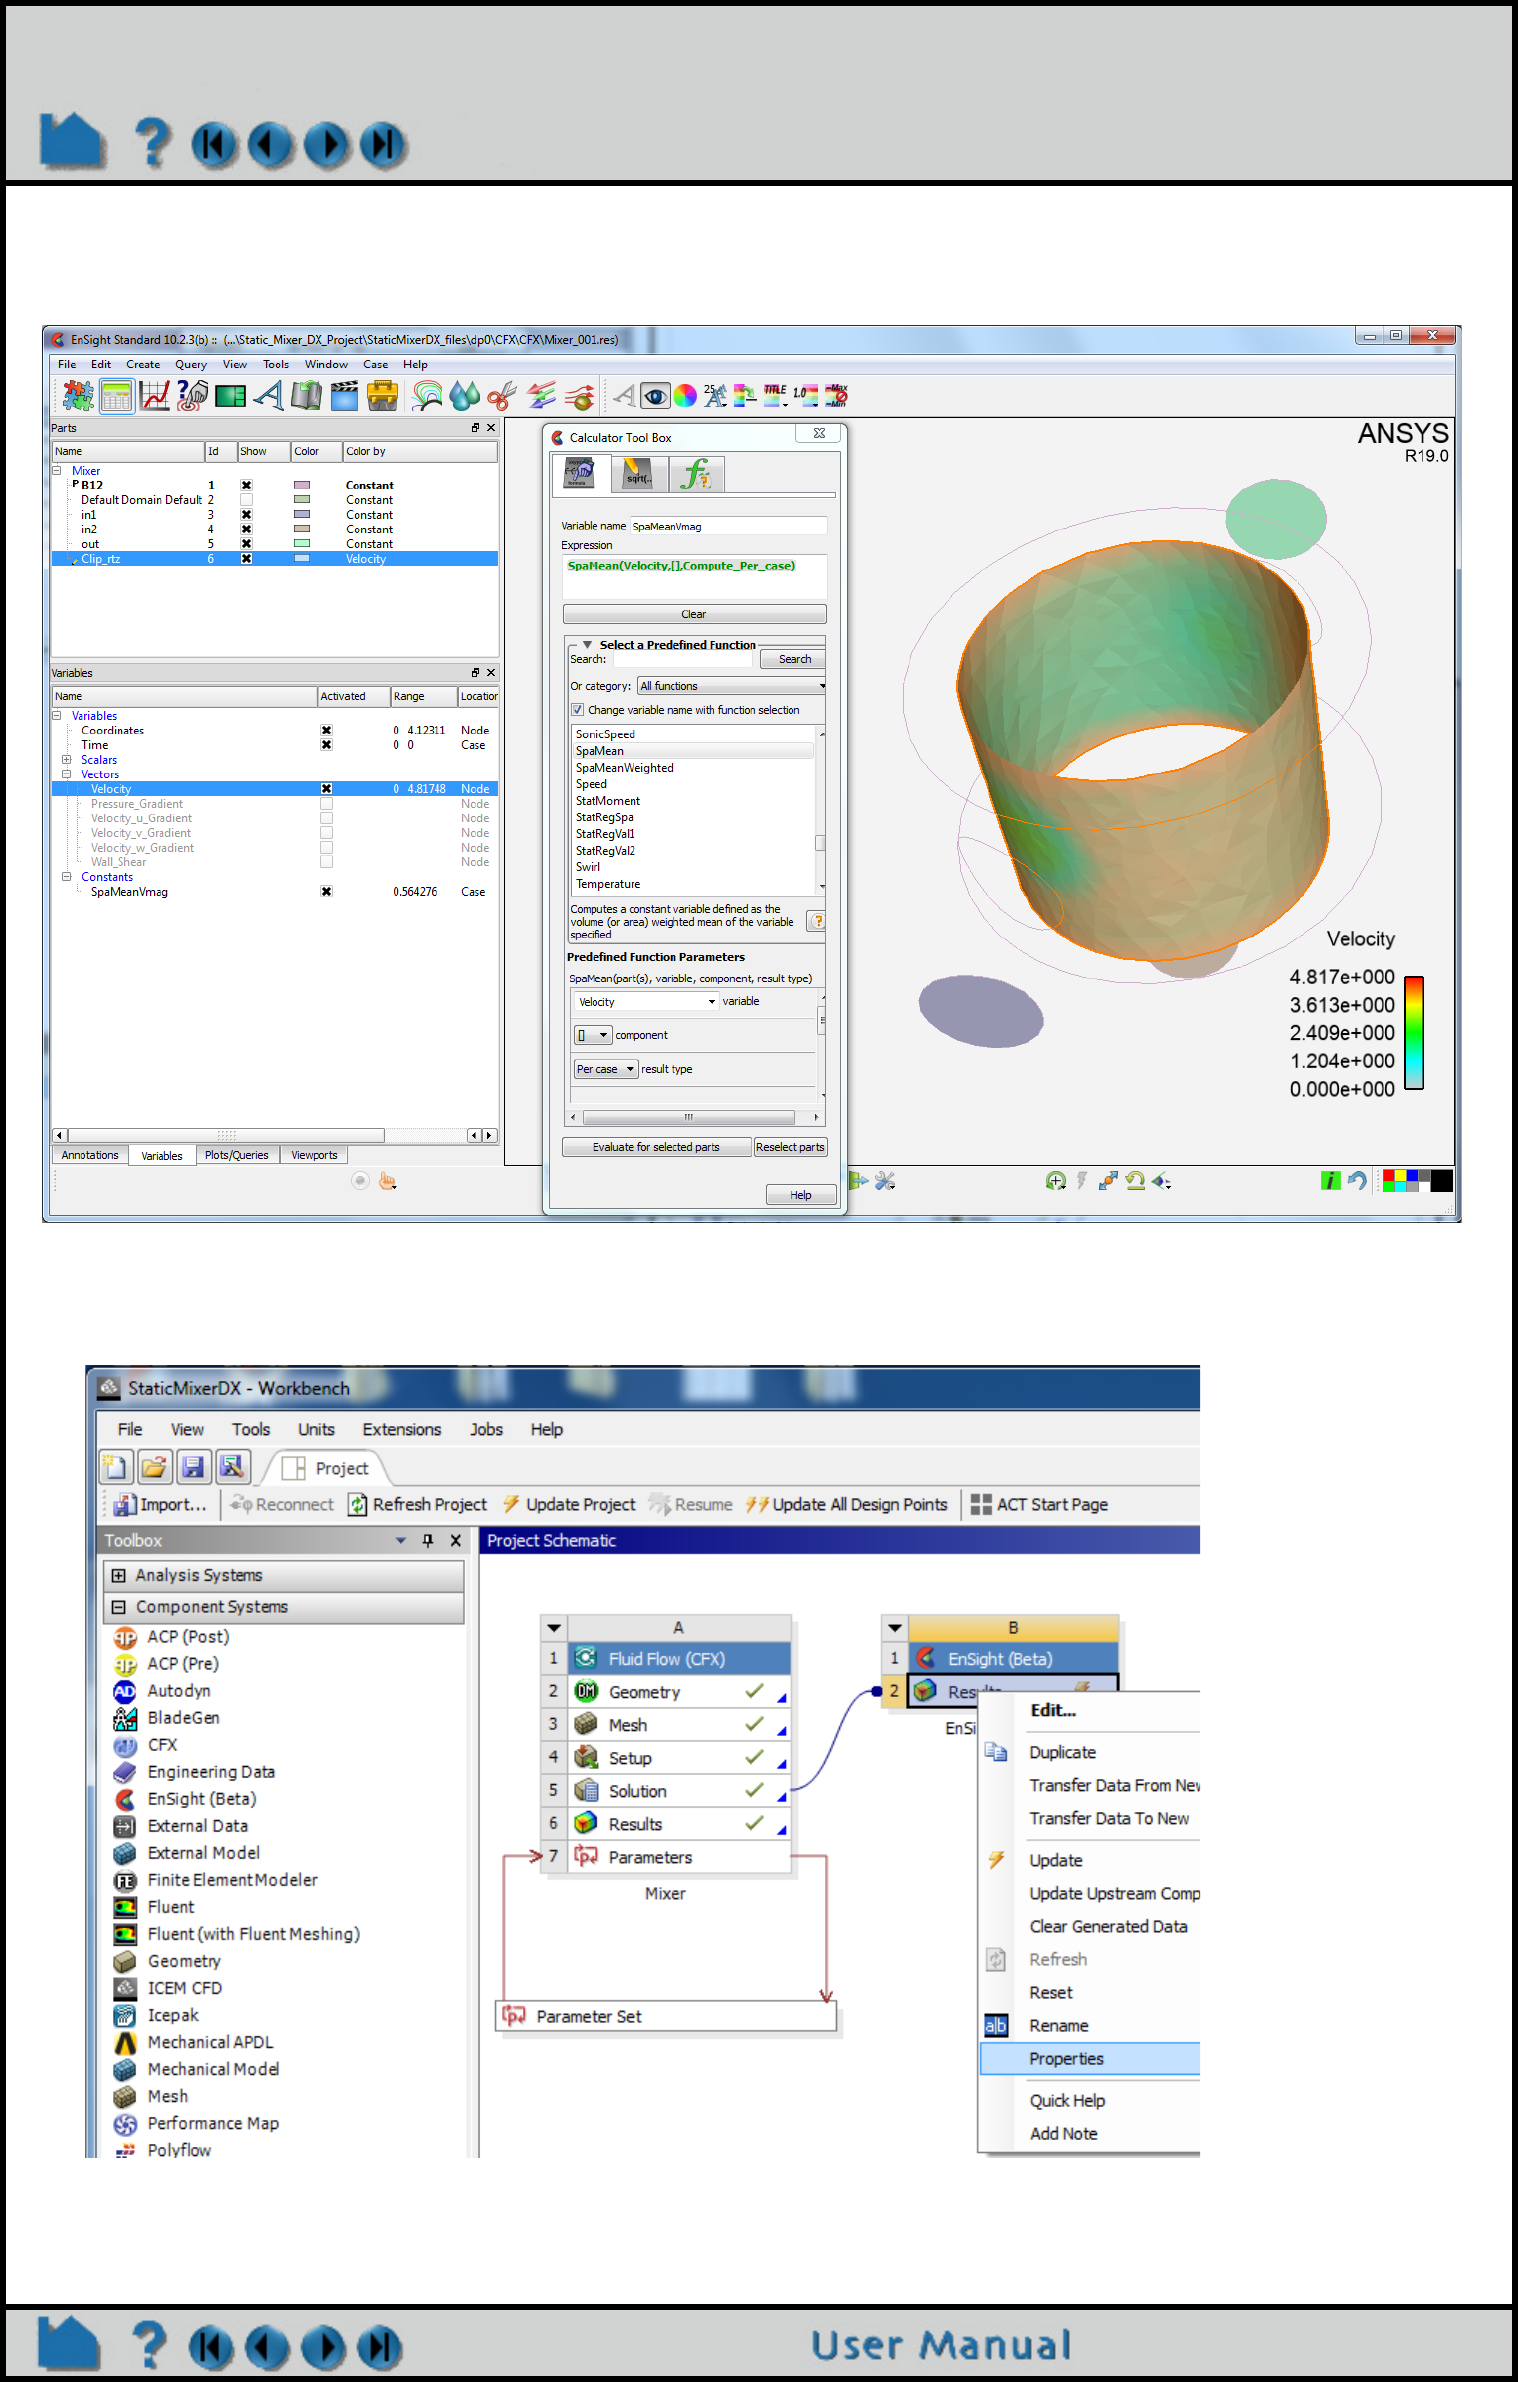The image size is (1518, 2382).
Task: Open the Parts puzzle-piece icon in EnSight toolbar
Action: (78, 396)
